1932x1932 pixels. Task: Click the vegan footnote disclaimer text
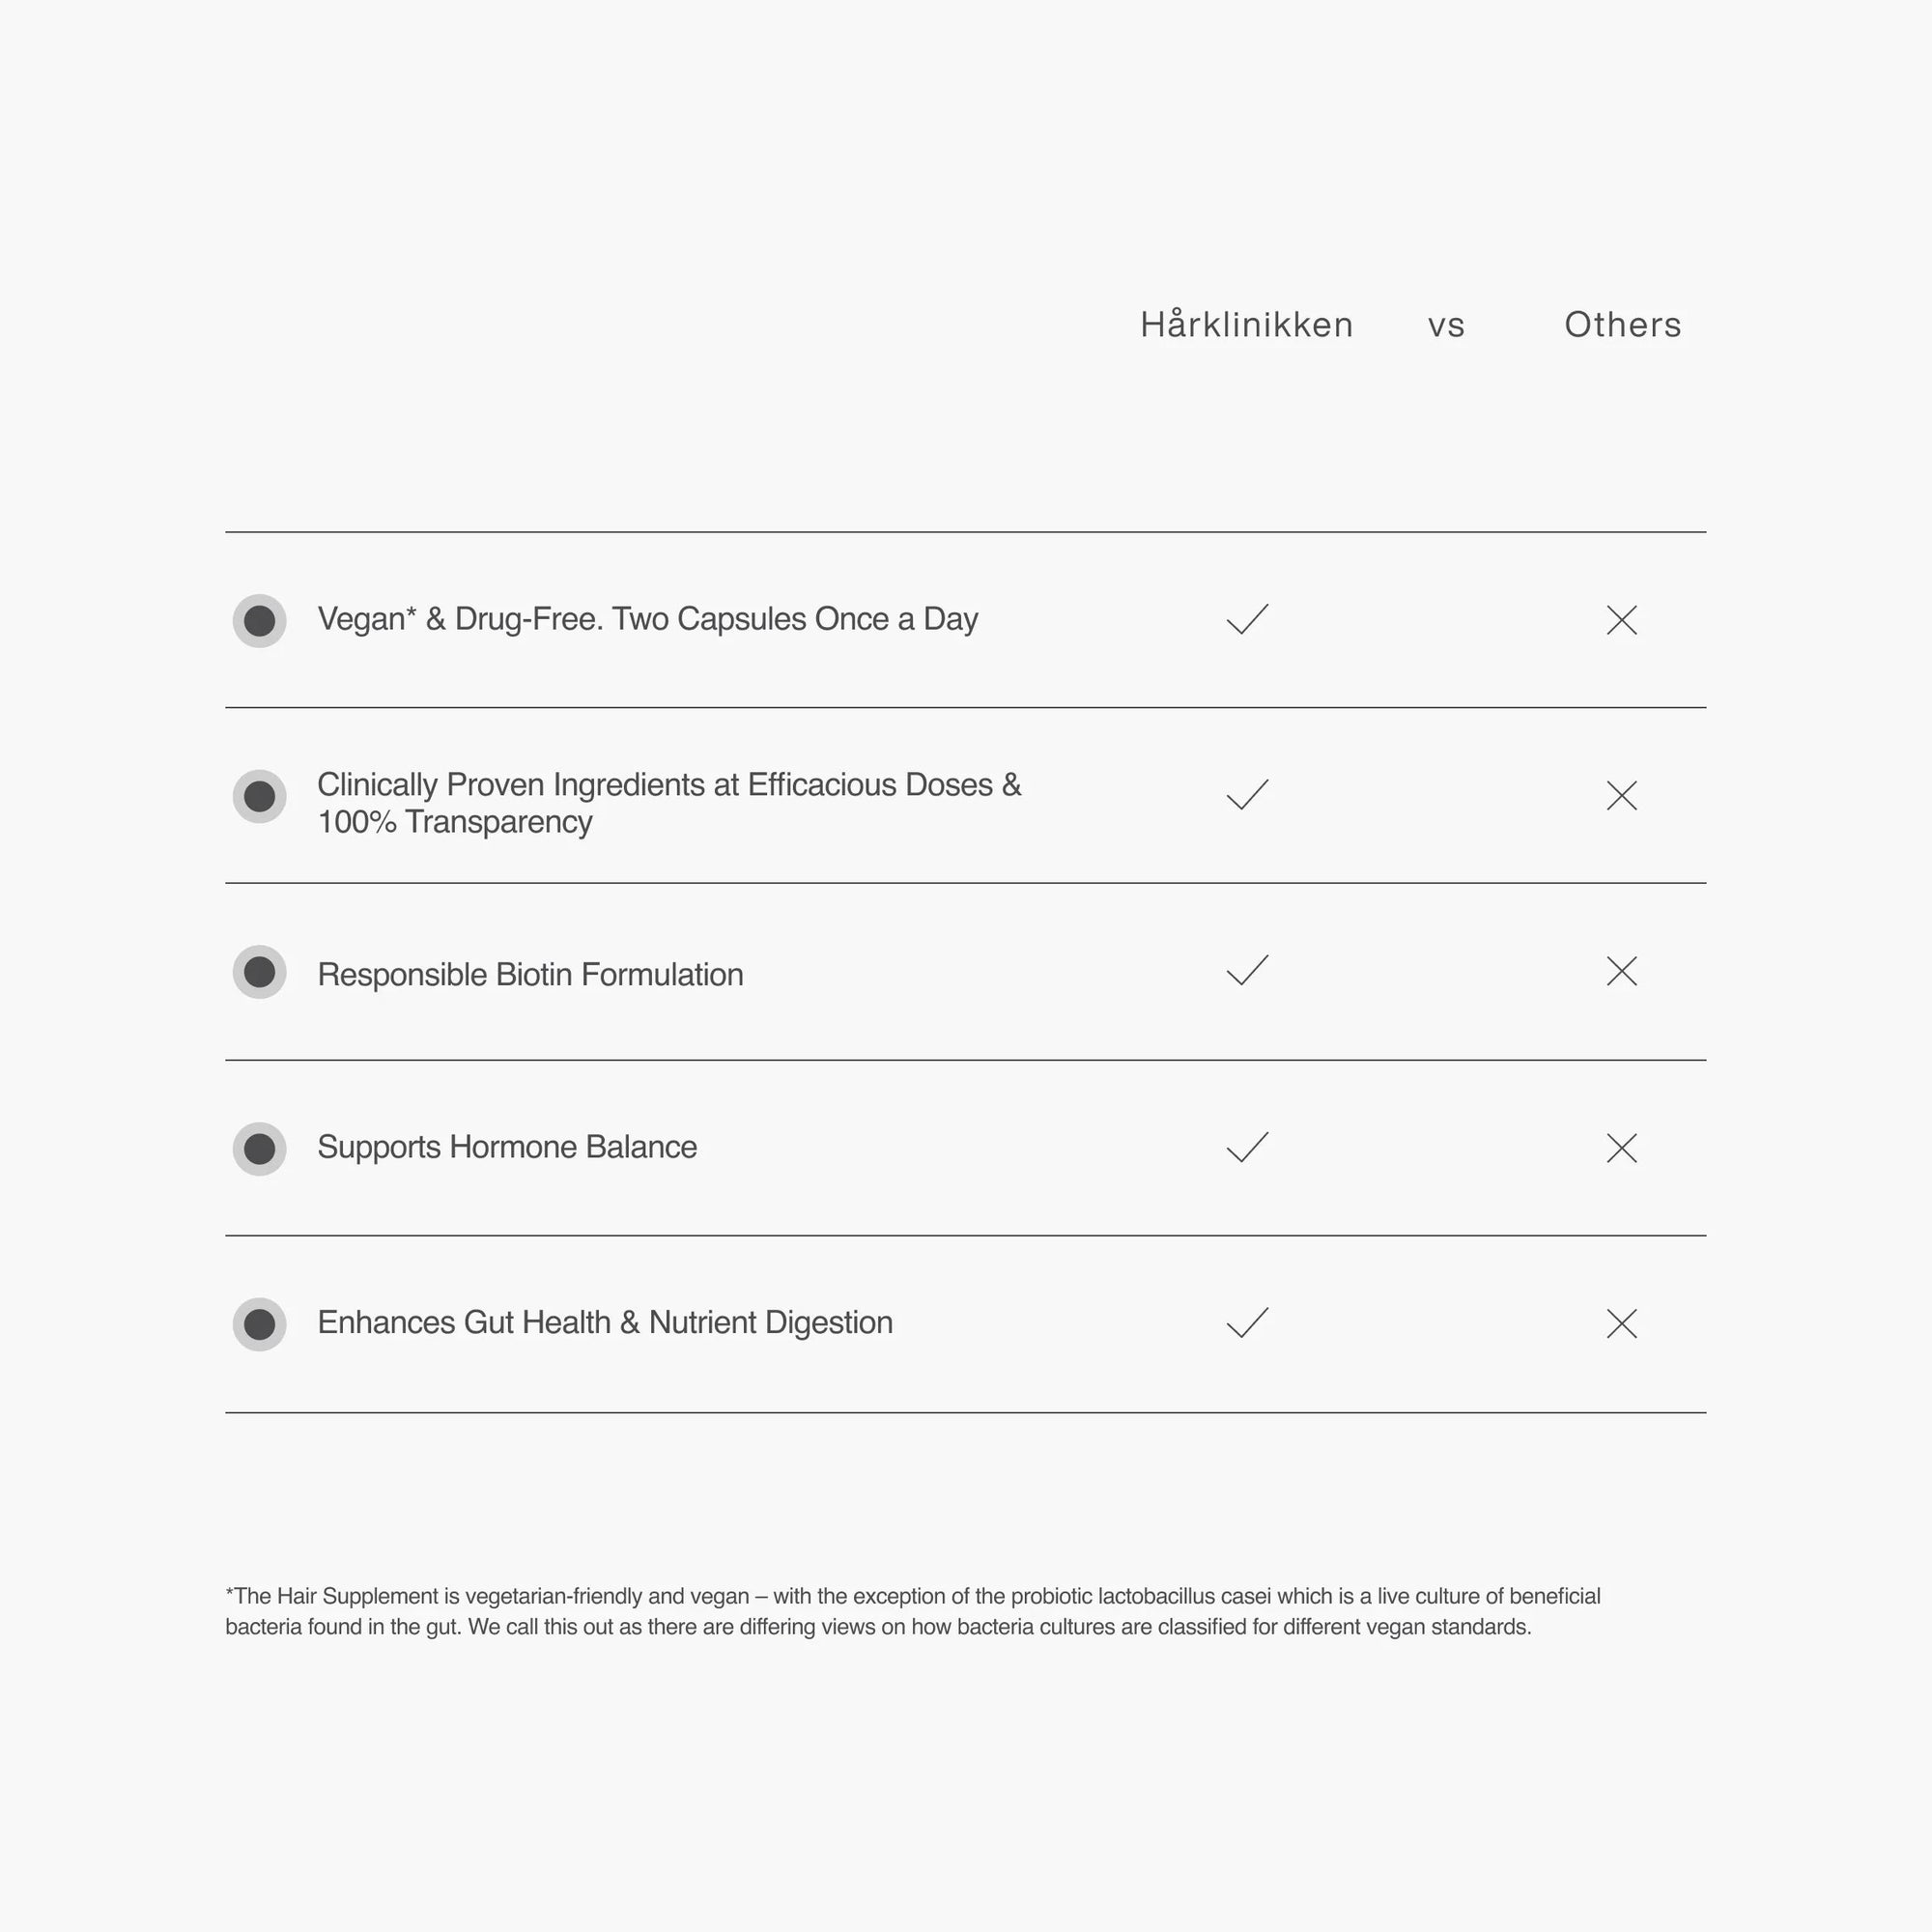point(913,1611)
